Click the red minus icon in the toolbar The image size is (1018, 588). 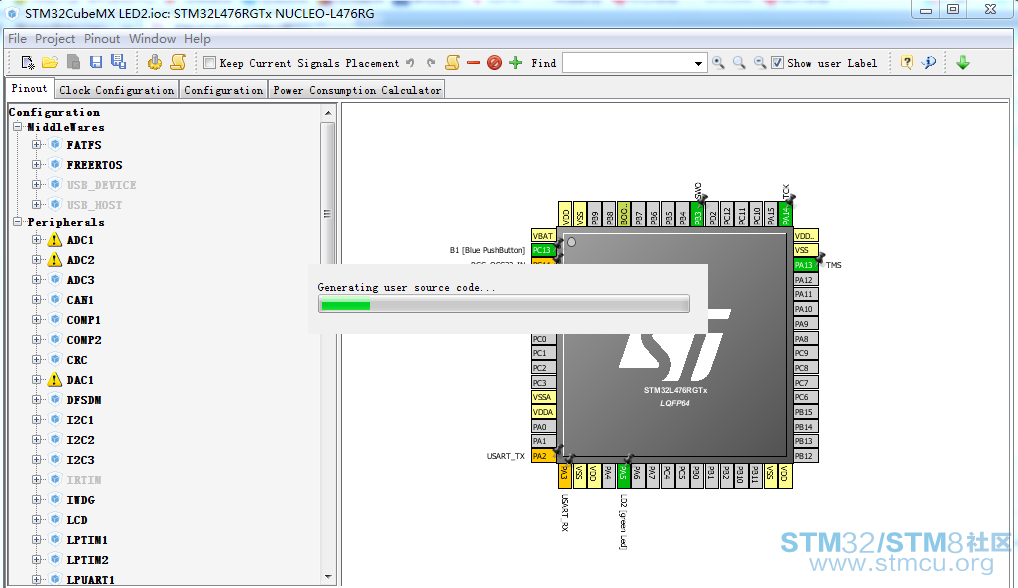(473, 63)
